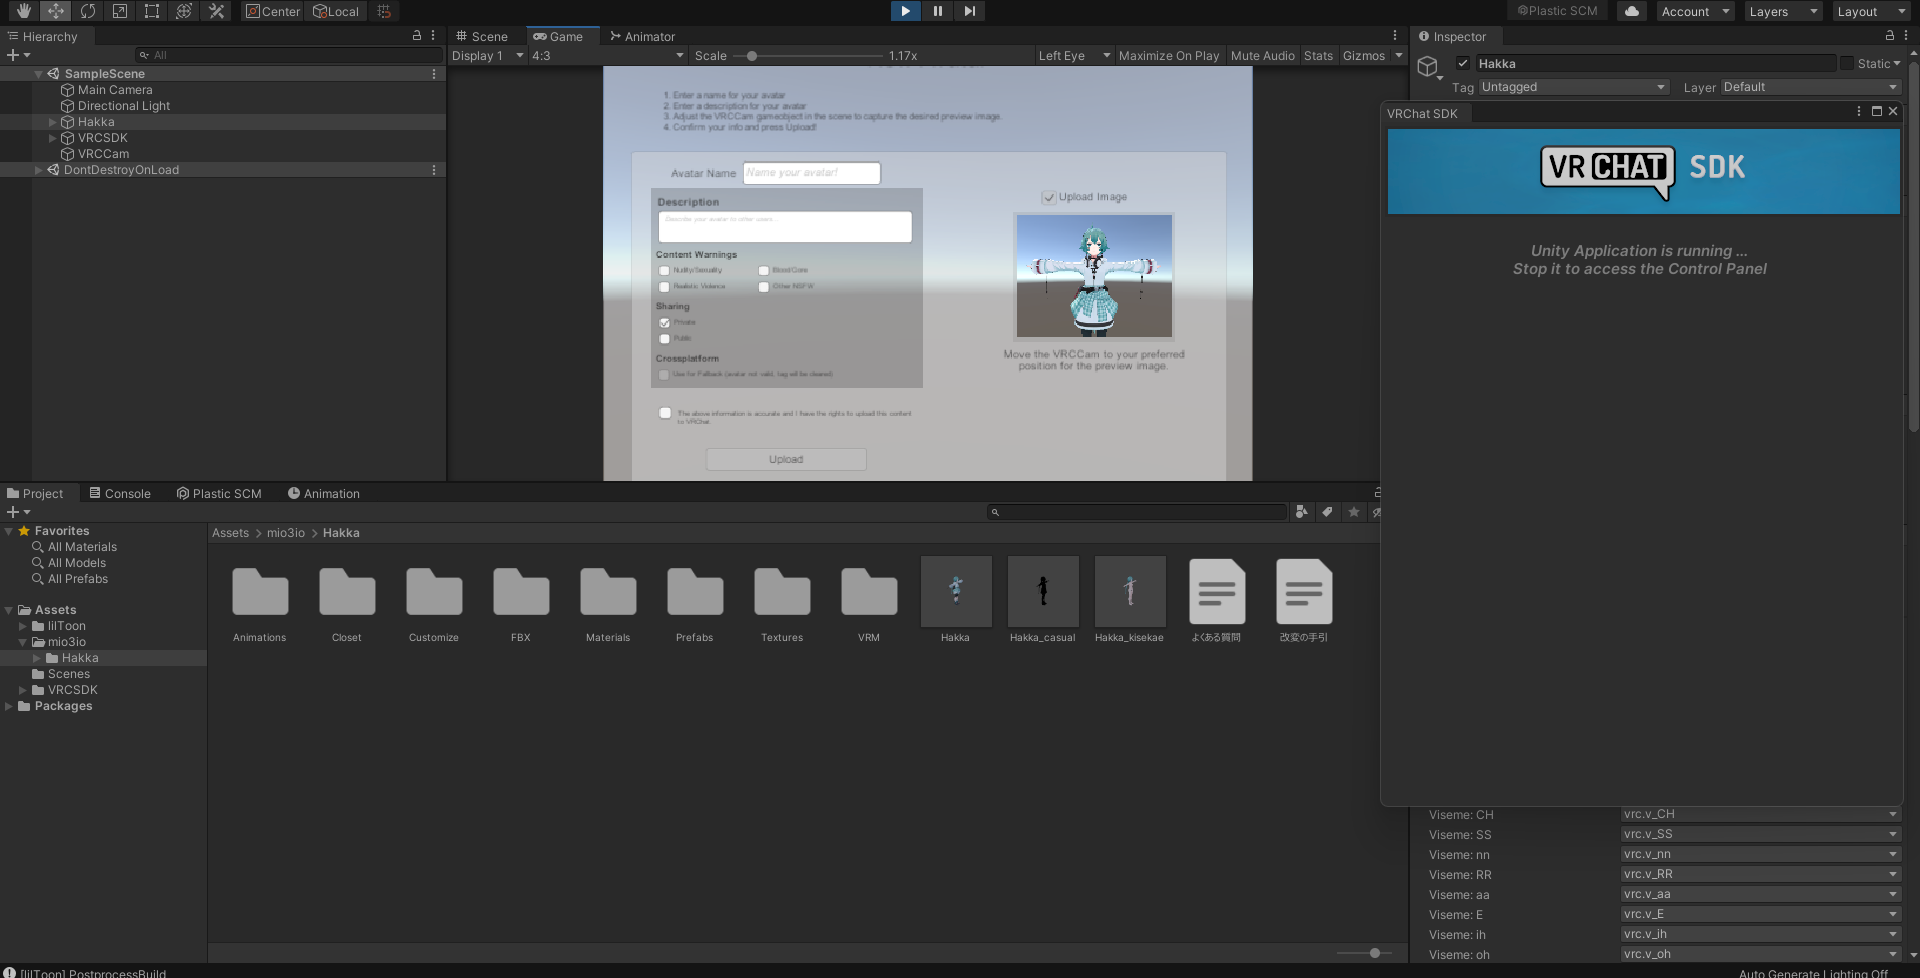Open VRChat SDK window options menu
The image size is (1920, 978).
[1859, 112]
